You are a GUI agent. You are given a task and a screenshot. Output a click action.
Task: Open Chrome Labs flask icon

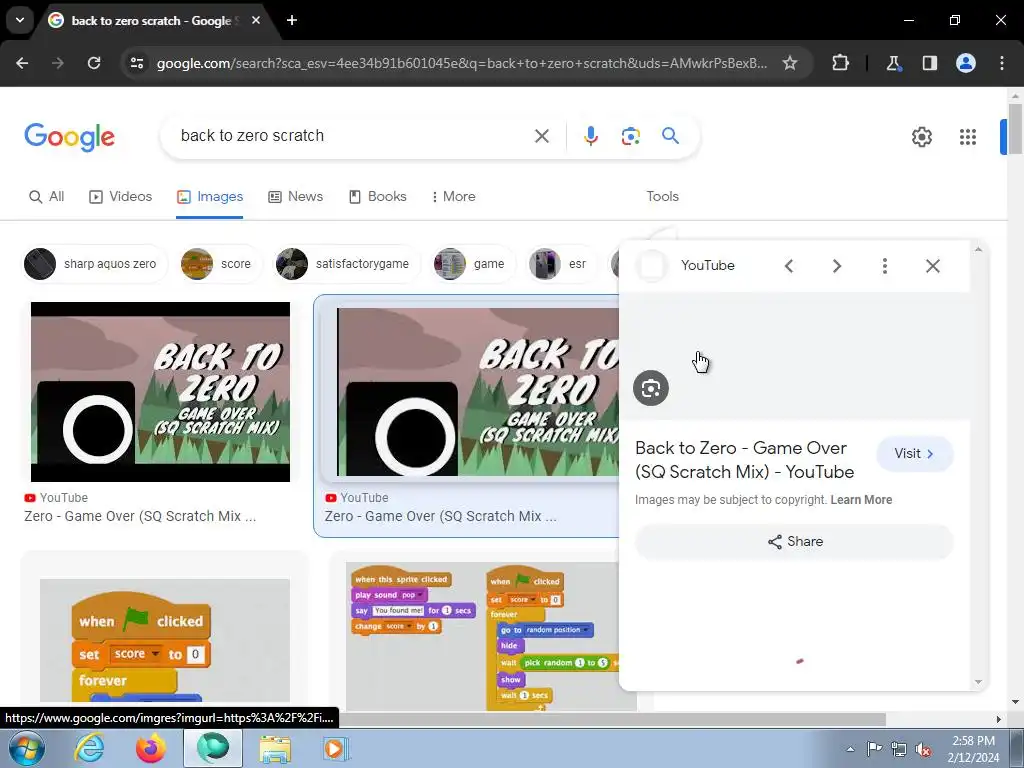click(x=893, y=63)
